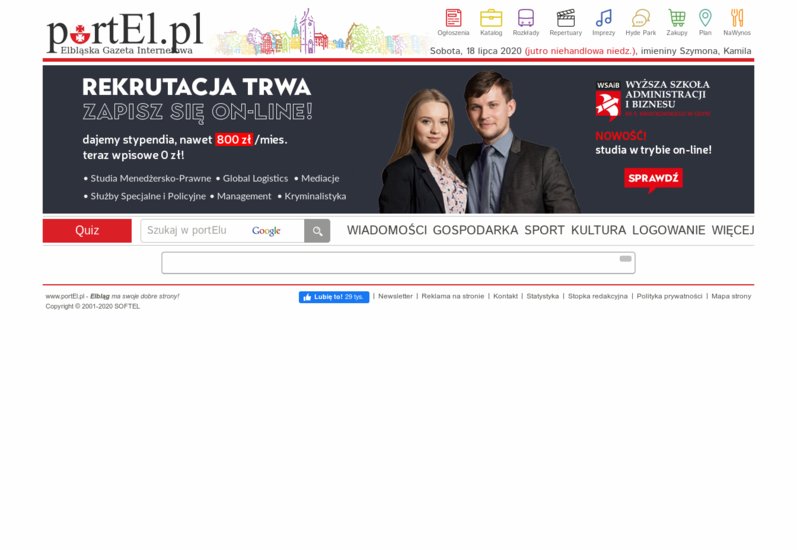Open the LOGOWANIE menu item

click(668, 230)
